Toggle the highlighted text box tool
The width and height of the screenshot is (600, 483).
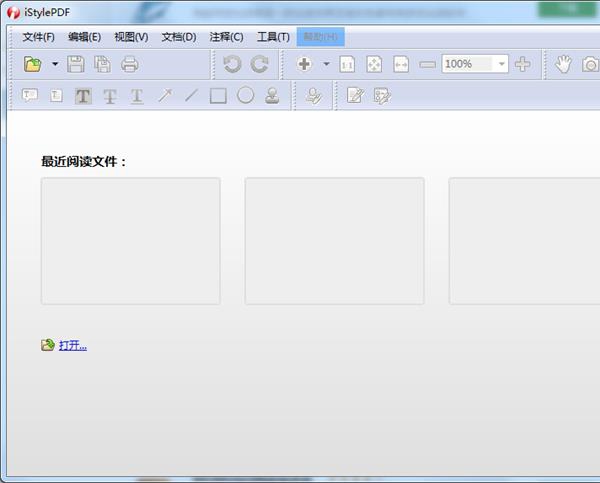(x=83, y=96)
